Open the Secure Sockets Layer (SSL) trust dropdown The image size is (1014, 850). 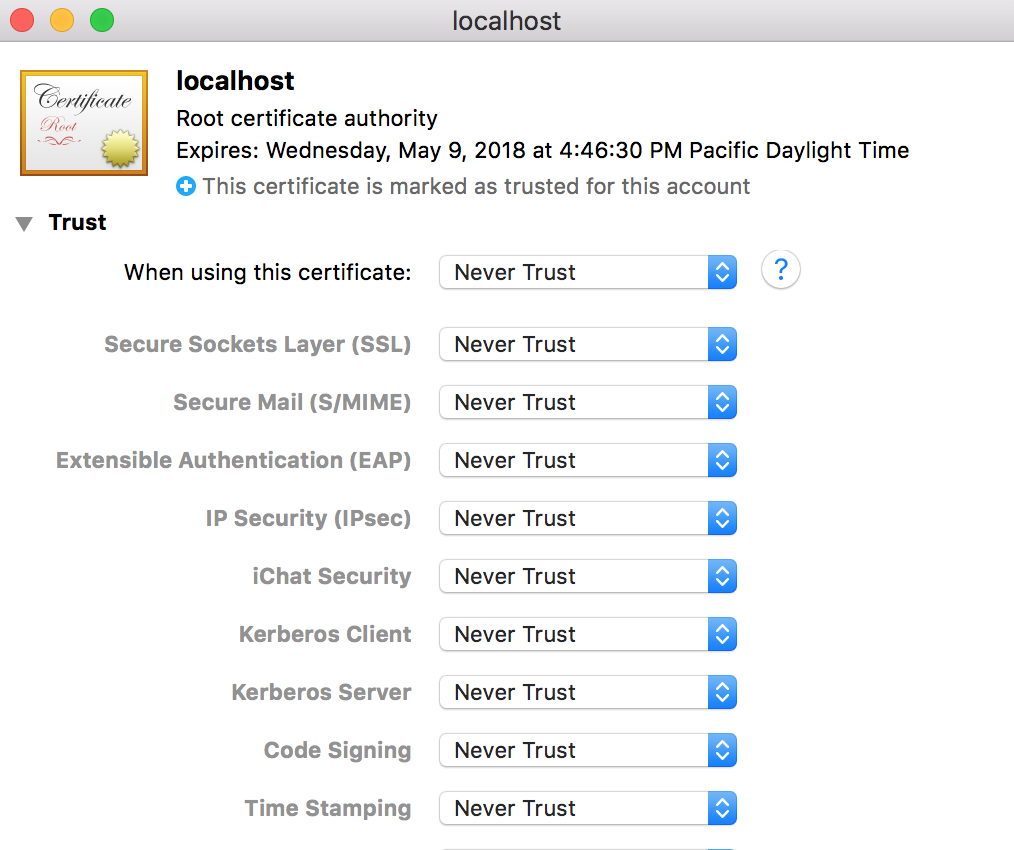click(x=588, y=344)
